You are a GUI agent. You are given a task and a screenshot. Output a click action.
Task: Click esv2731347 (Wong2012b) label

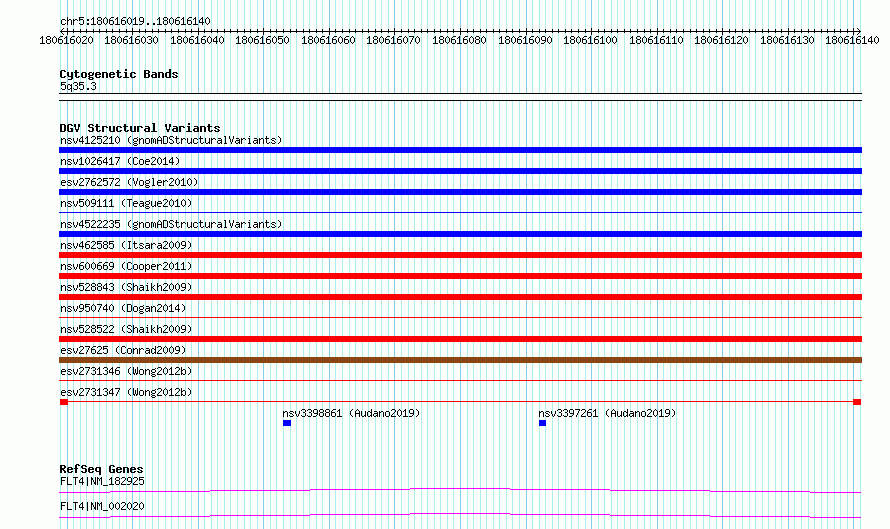click(x=126, y=392)
